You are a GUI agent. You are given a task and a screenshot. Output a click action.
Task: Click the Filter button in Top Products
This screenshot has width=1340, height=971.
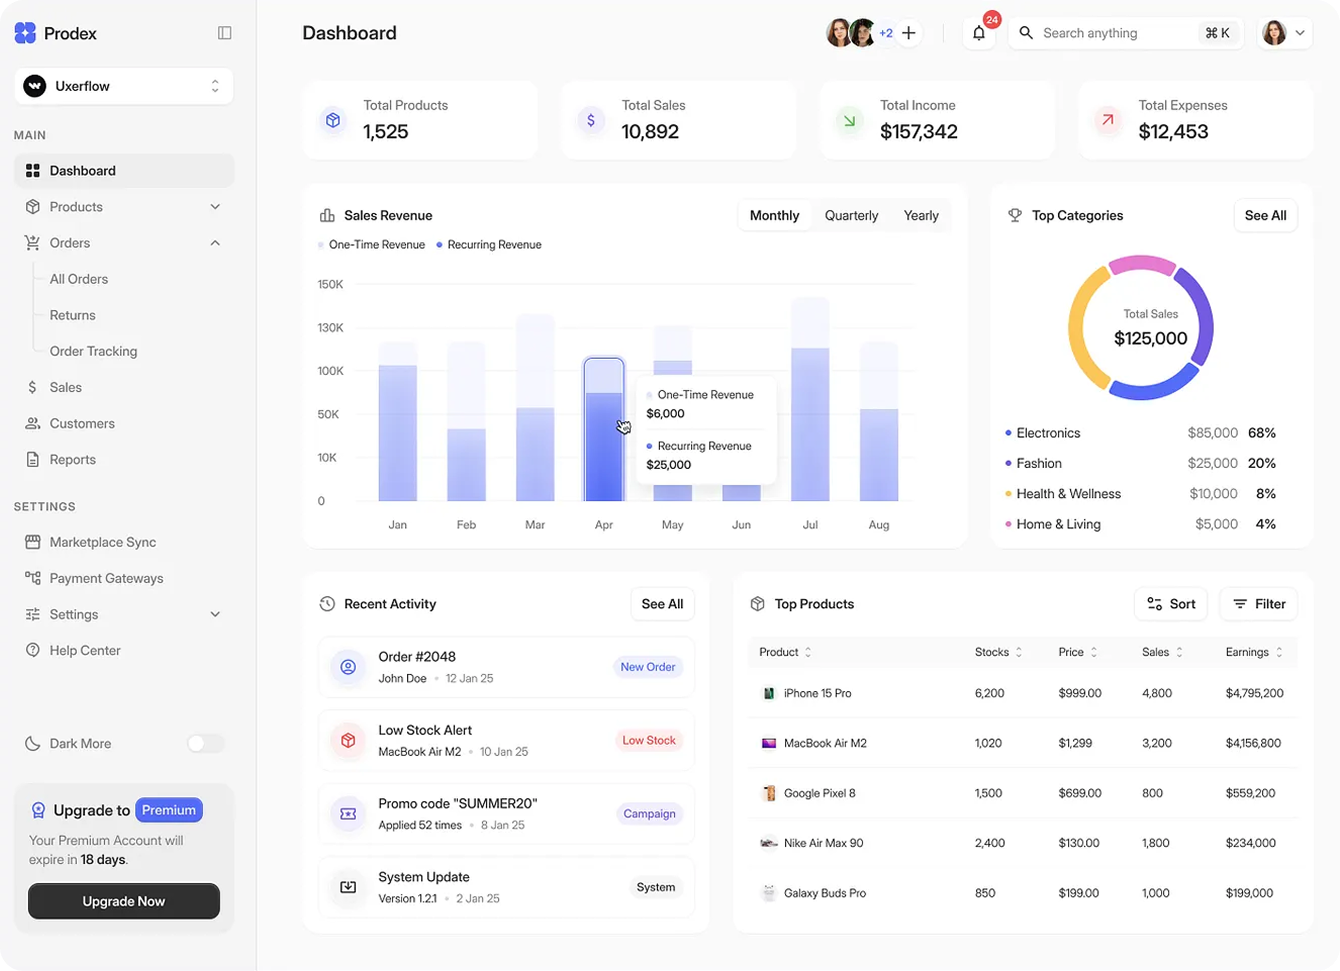(x=1258, y=604)
